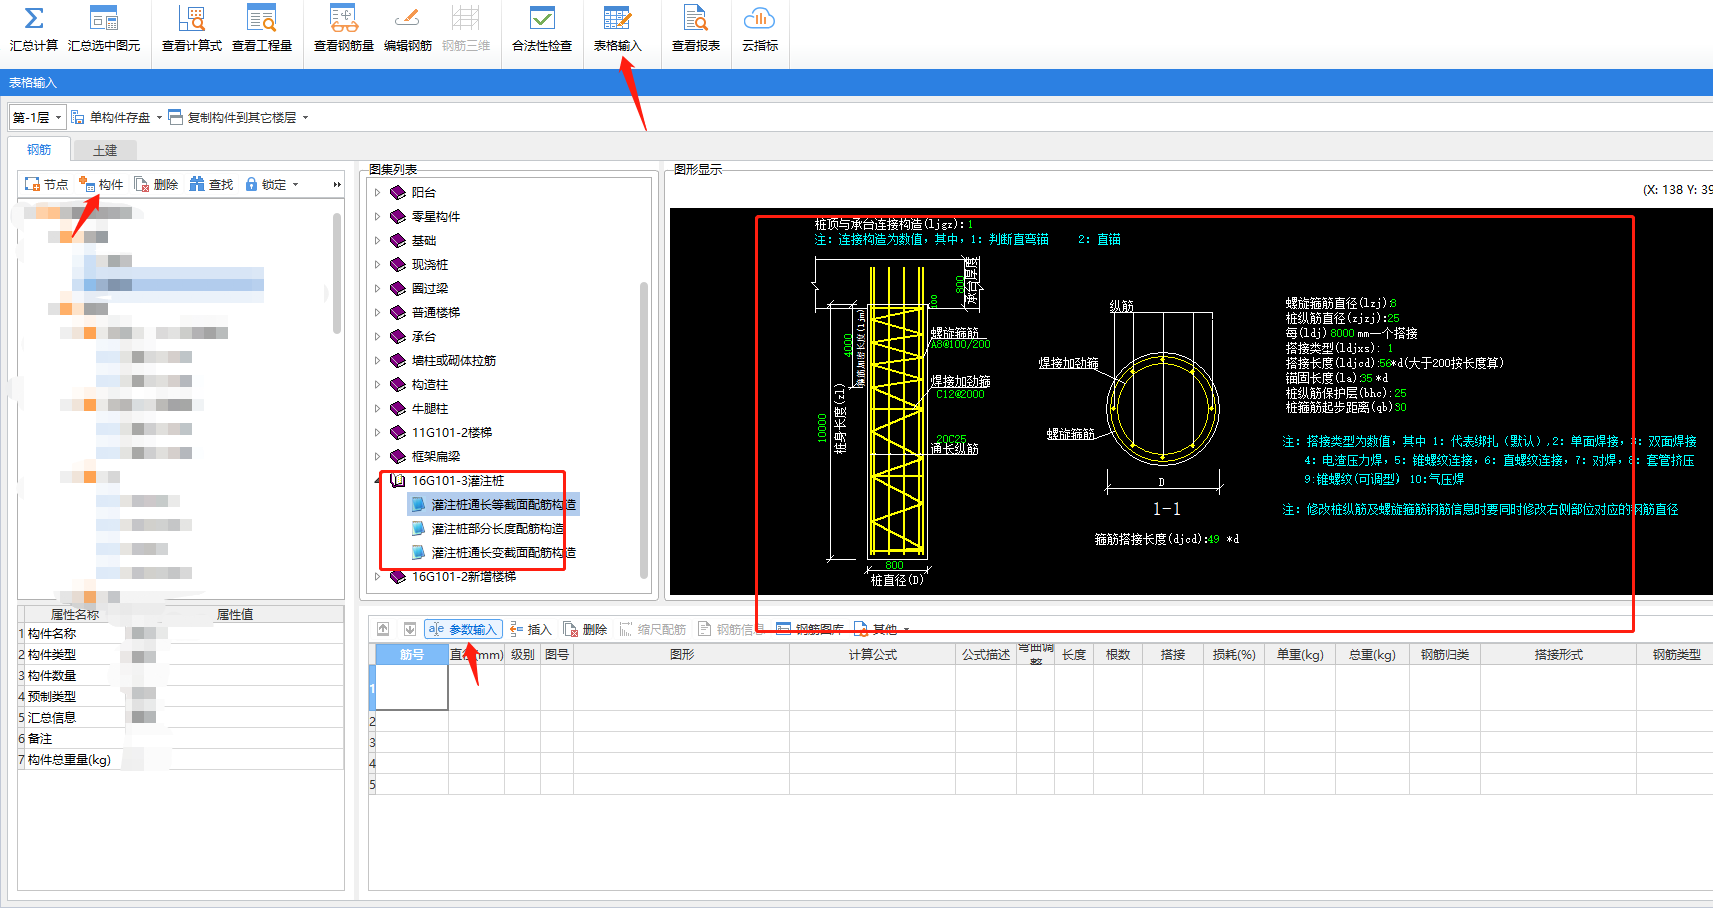Select 构造柱 in atlas list
This screenshot has width=1713, height=908.
[430, 384]
